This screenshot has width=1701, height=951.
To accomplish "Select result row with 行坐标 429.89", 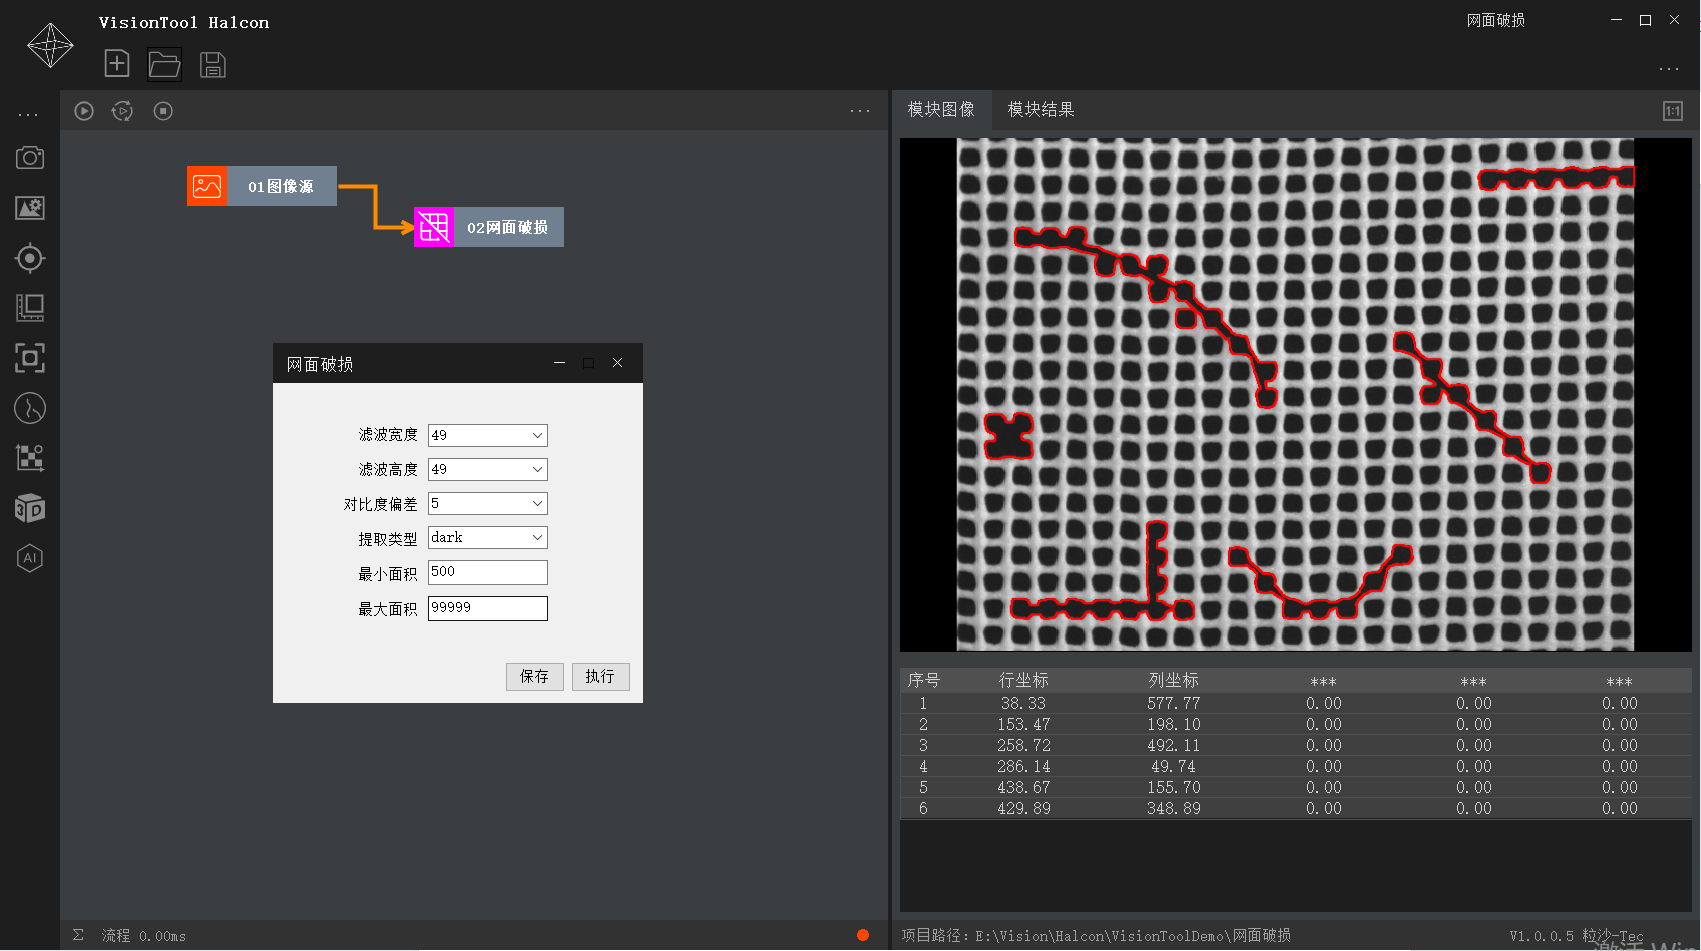I will [1295, 809].
